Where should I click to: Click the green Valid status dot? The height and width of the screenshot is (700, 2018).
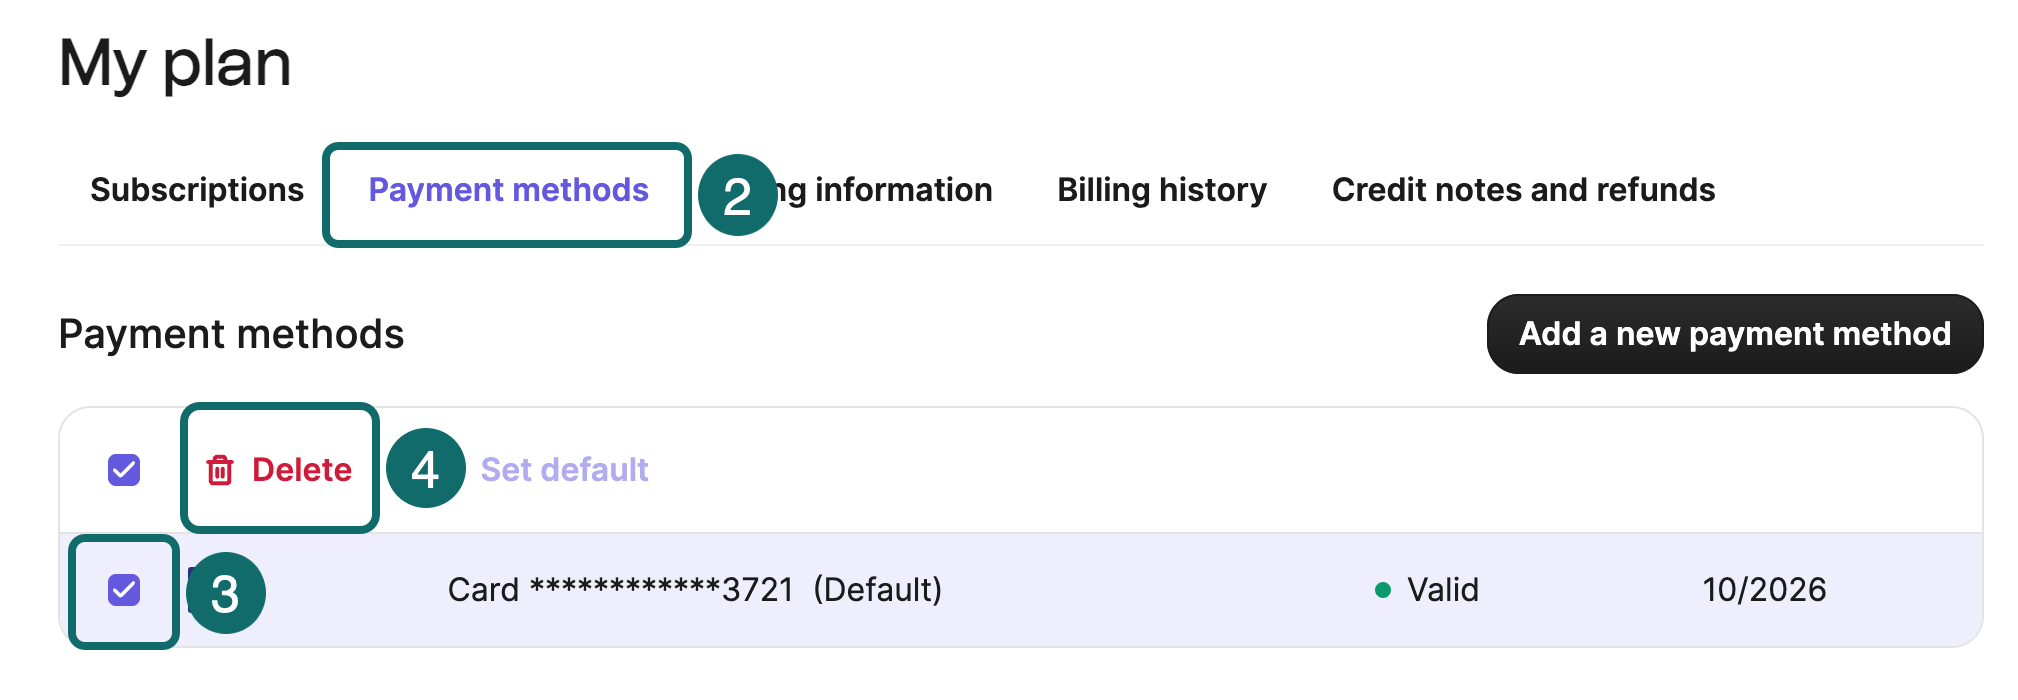1383,590
